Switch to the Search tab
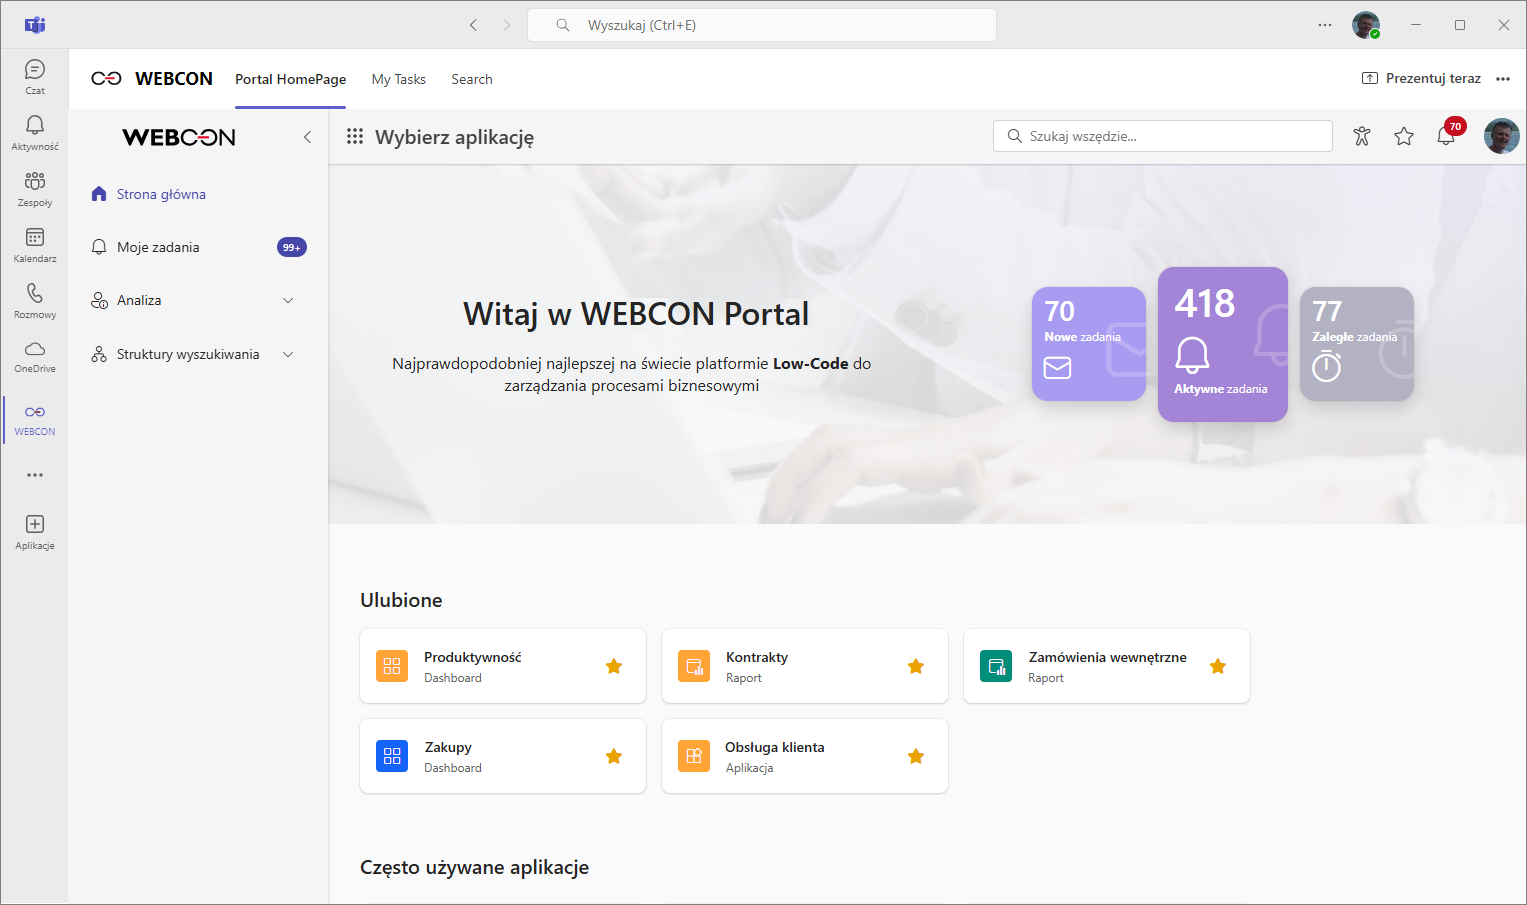1527x905 pixels. click(472, 79)
